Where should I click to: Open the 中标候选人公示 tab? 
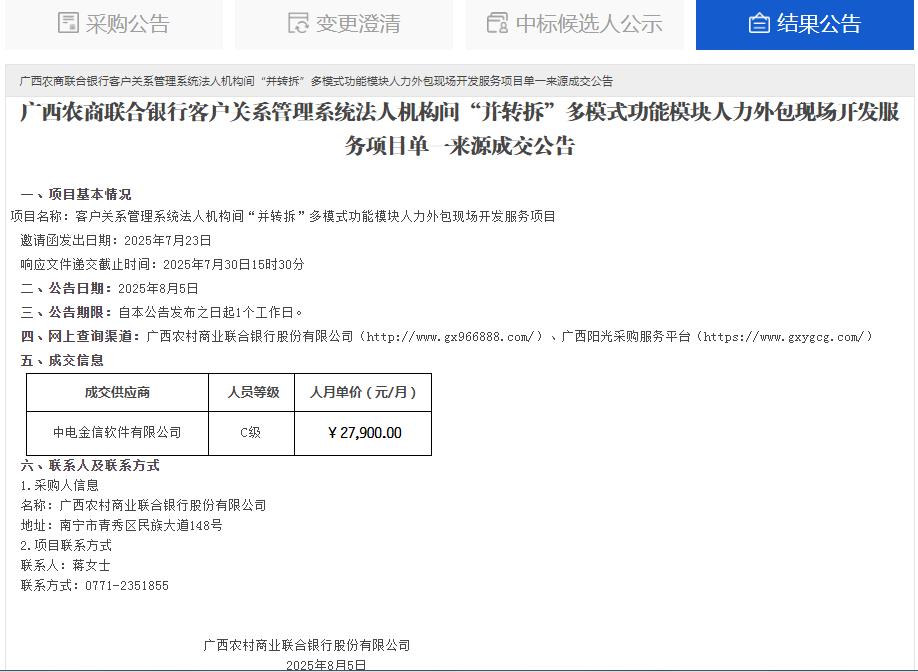tap(574, 24)
